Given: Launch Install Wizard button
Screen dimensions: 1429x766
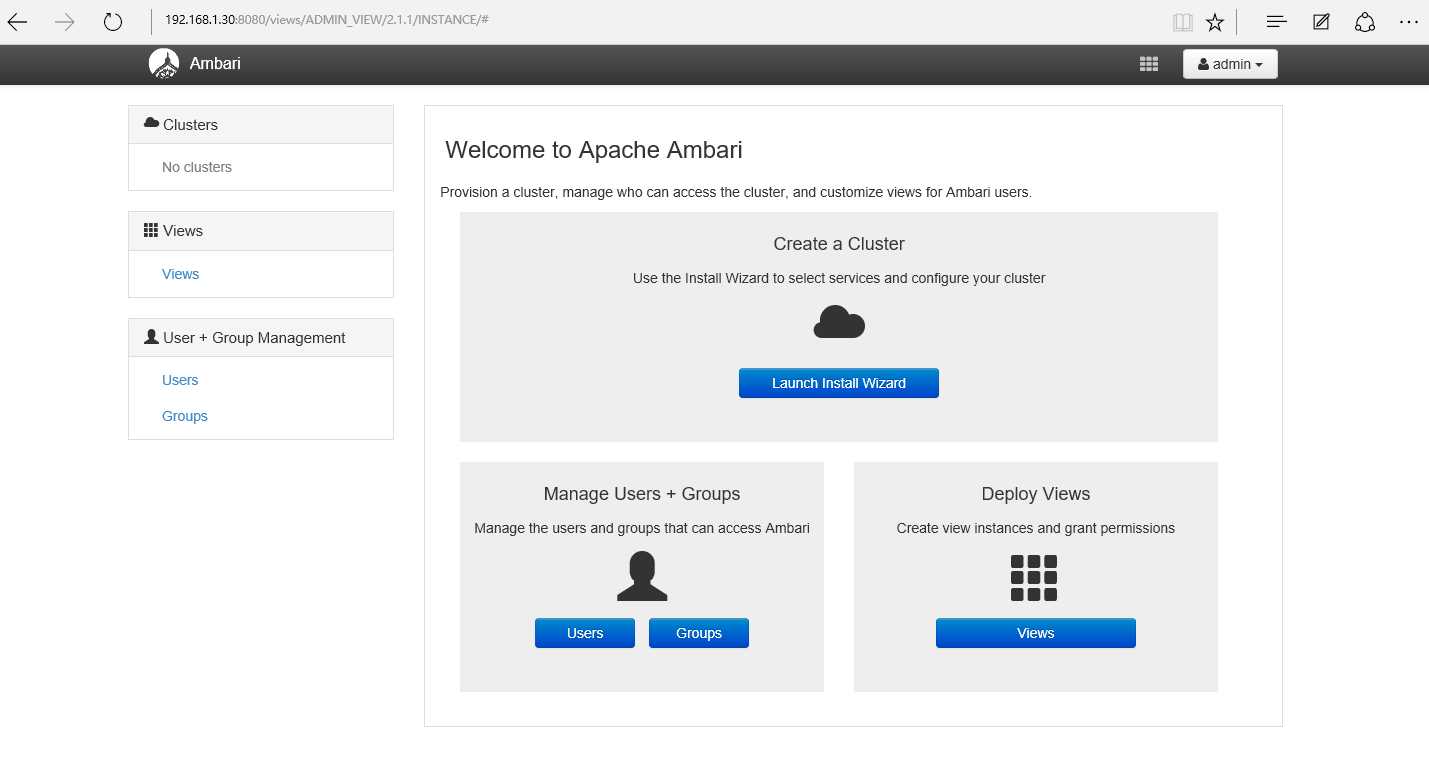Looking at the screenshot, I should click(839, 383).
